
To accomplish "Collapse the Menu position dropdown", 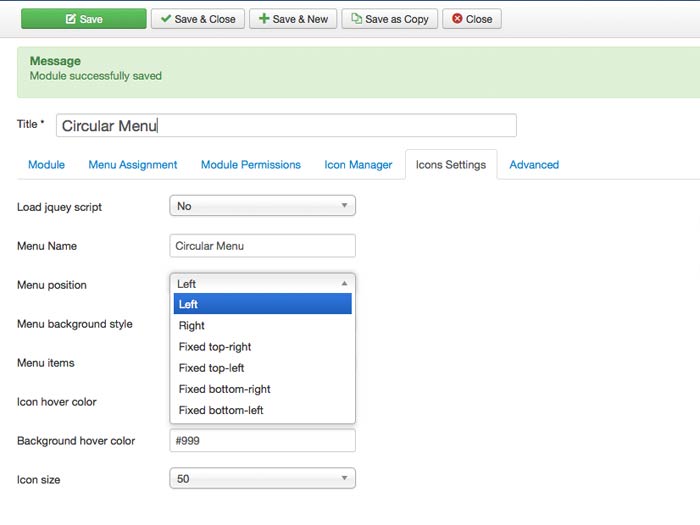I will click(x=262, y=284).
